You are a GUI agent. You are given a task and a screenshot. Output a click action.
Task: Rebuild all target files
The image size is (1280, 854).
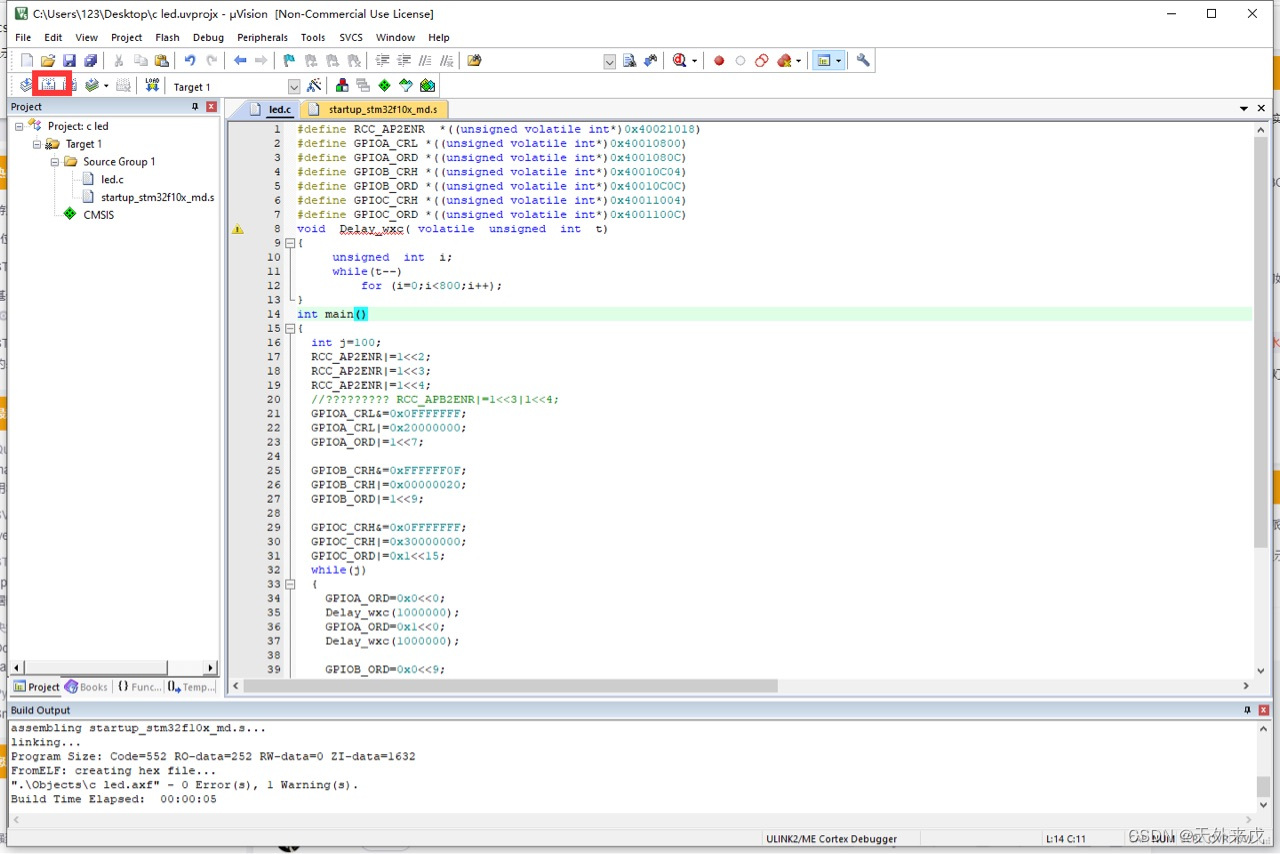[70, 86]
